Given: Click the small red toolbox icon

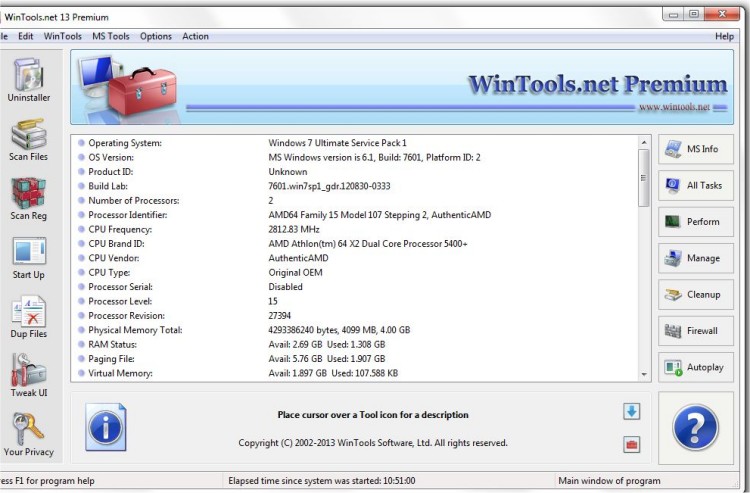Looking at the screenshot, I should (631, 444).
